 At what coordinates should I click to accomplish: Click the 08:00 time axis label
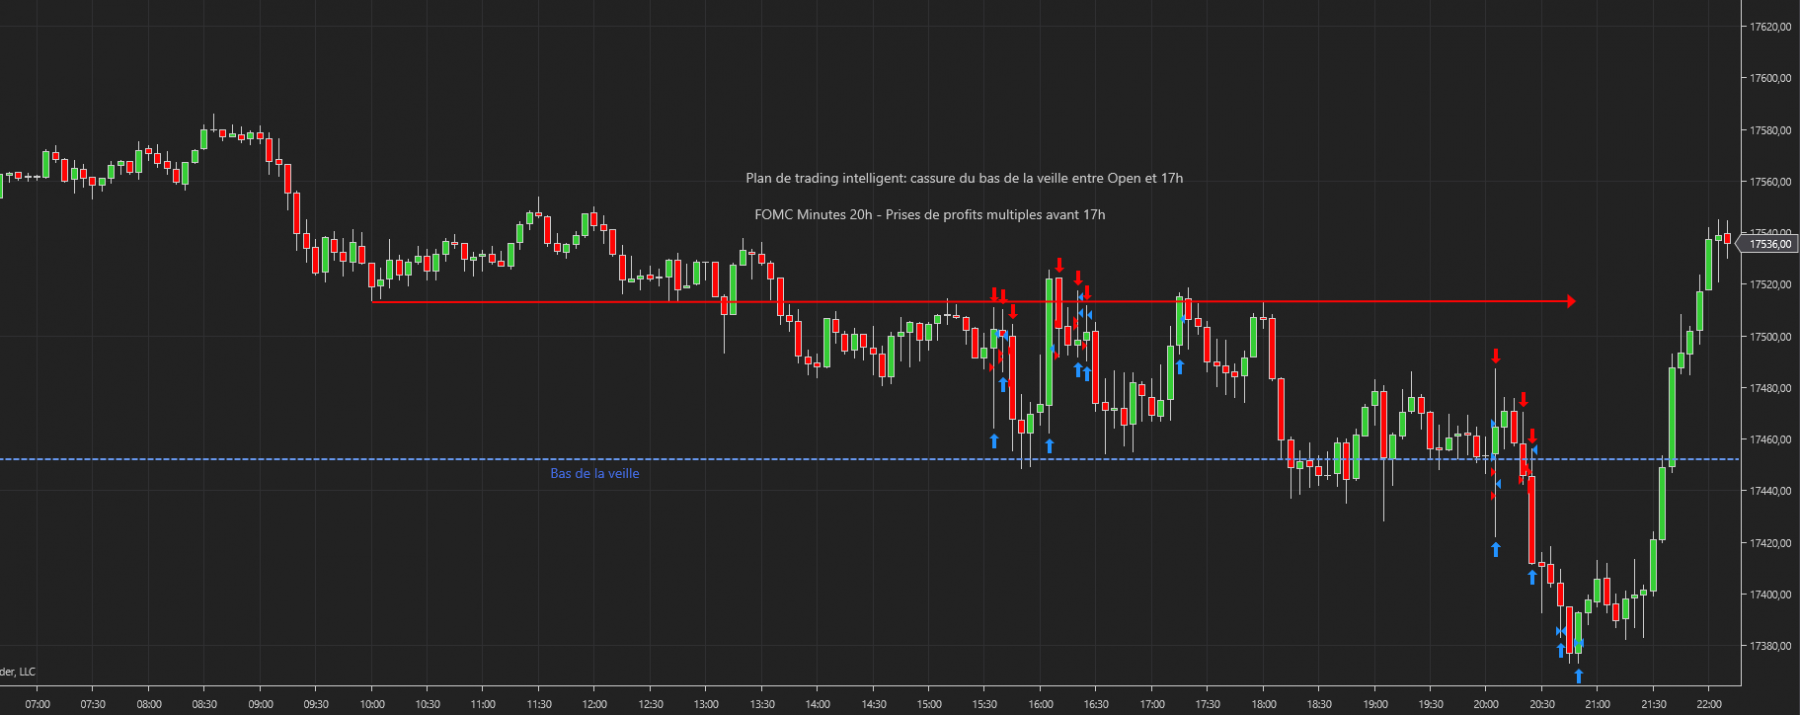149,704
